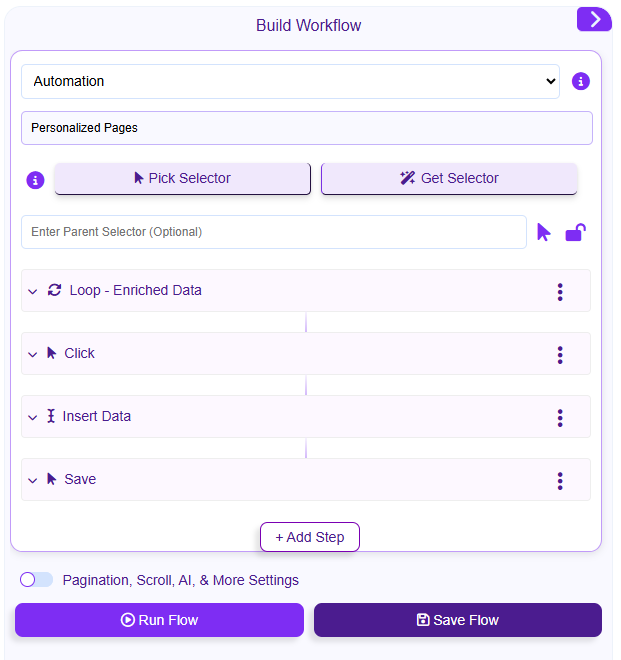This screenshot has width=621, height=660.
Task: Expand the Click step chevron
Action: tap(33, 354)
